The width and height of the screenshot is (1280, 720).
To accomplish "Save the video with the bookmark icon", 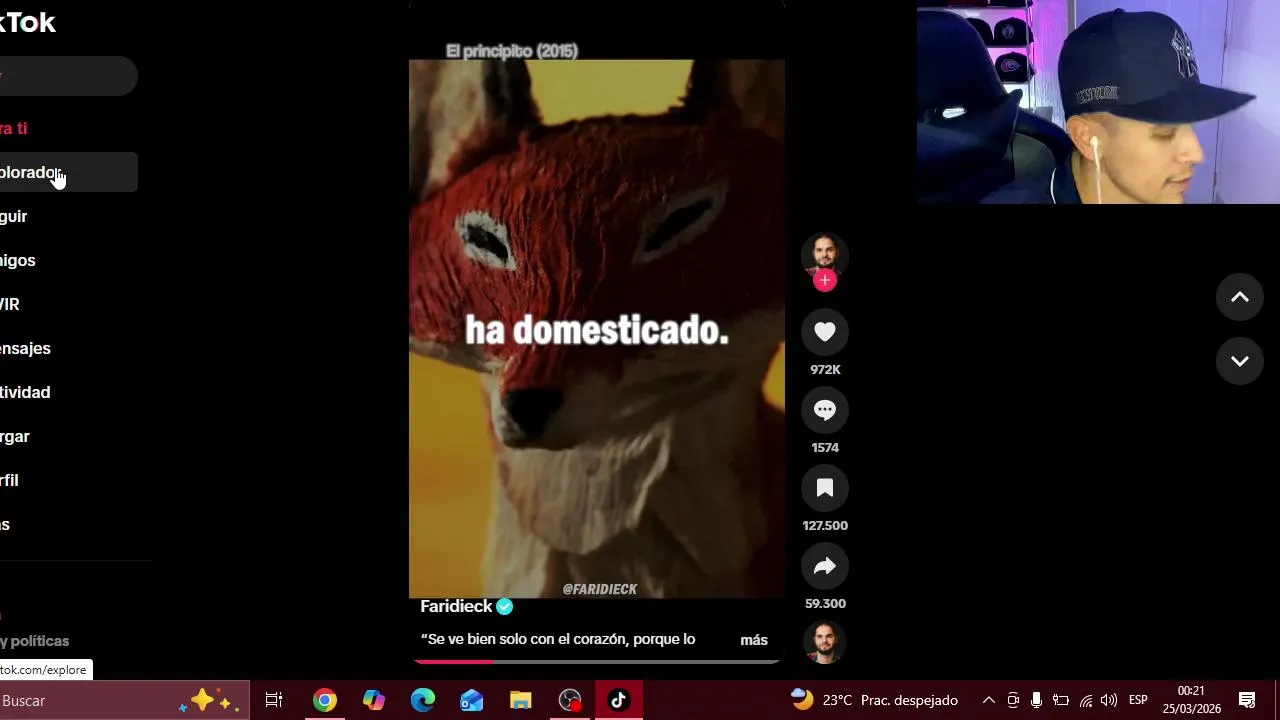I will (825, 488).
